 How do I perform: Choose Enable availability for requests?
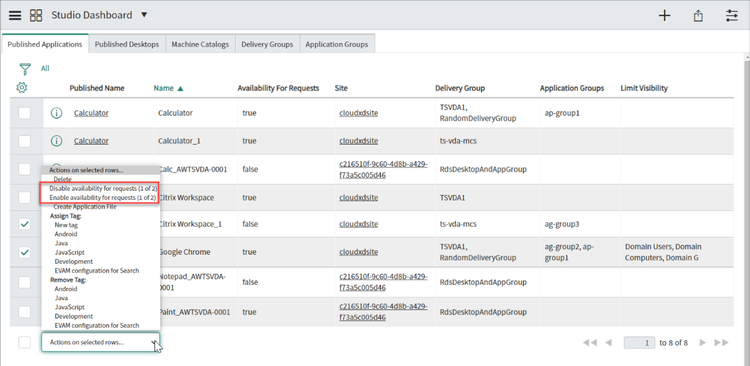(x=102, y=198)
